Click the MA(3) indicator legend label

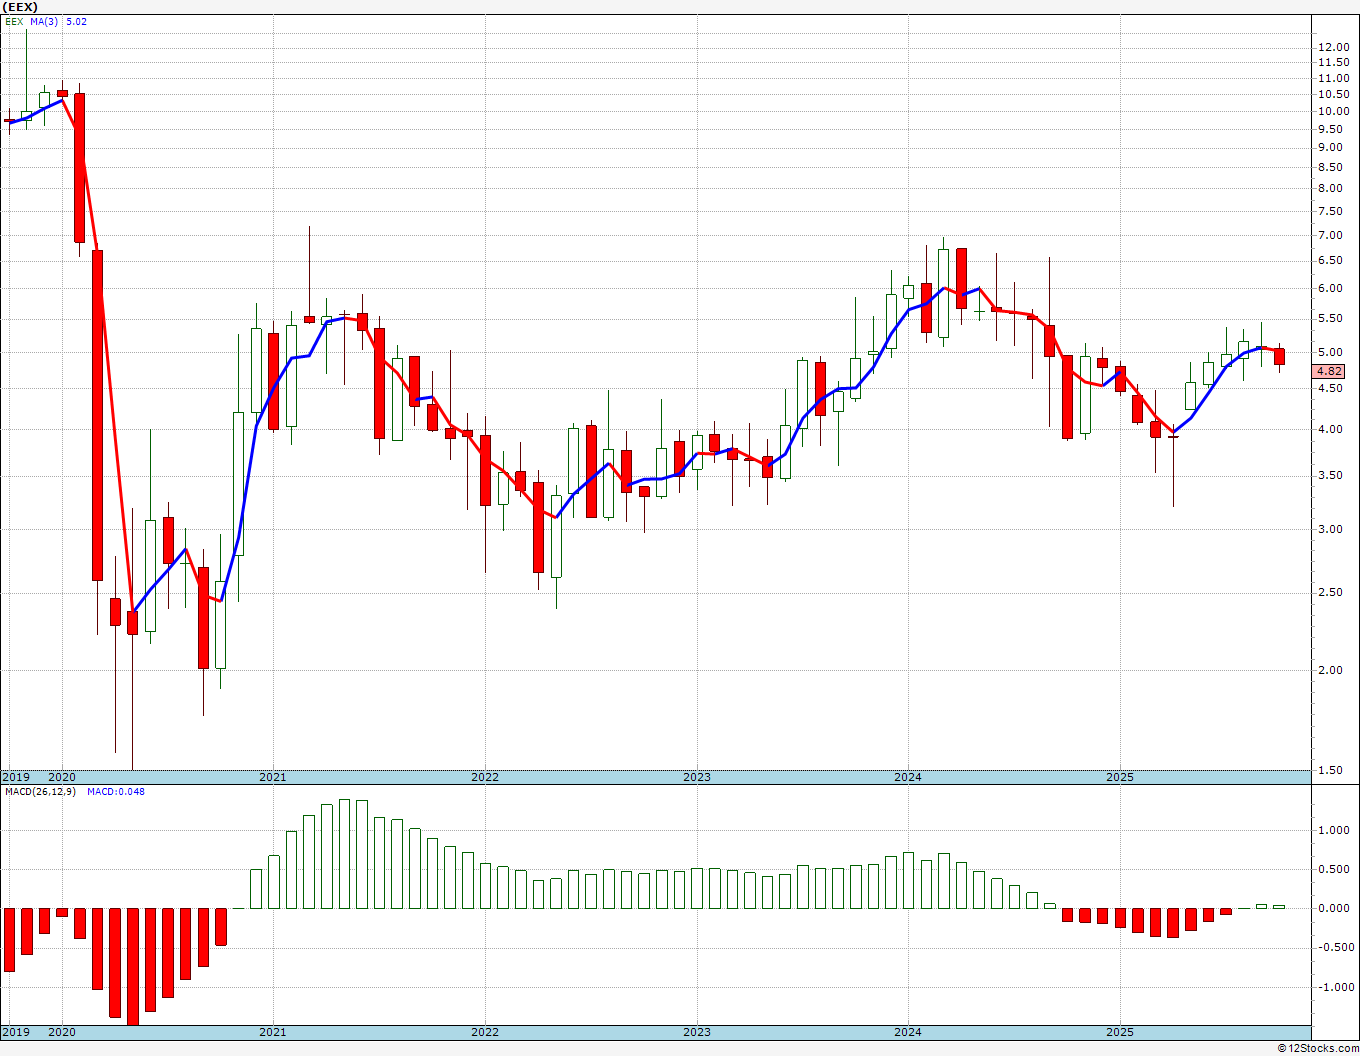[44, 21]
